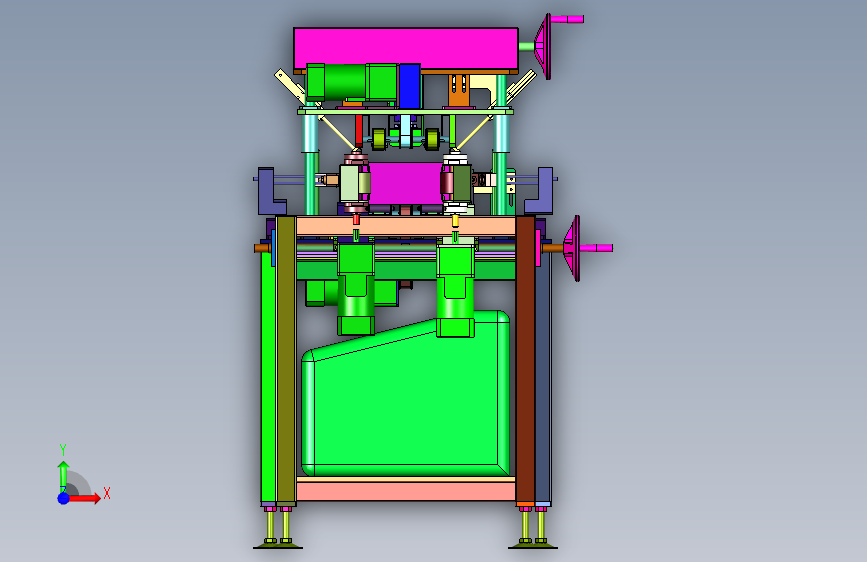Select the small red pin below left spindle
Image resolution: width=867 pixels, height=562 pixels.
[356, 220]
